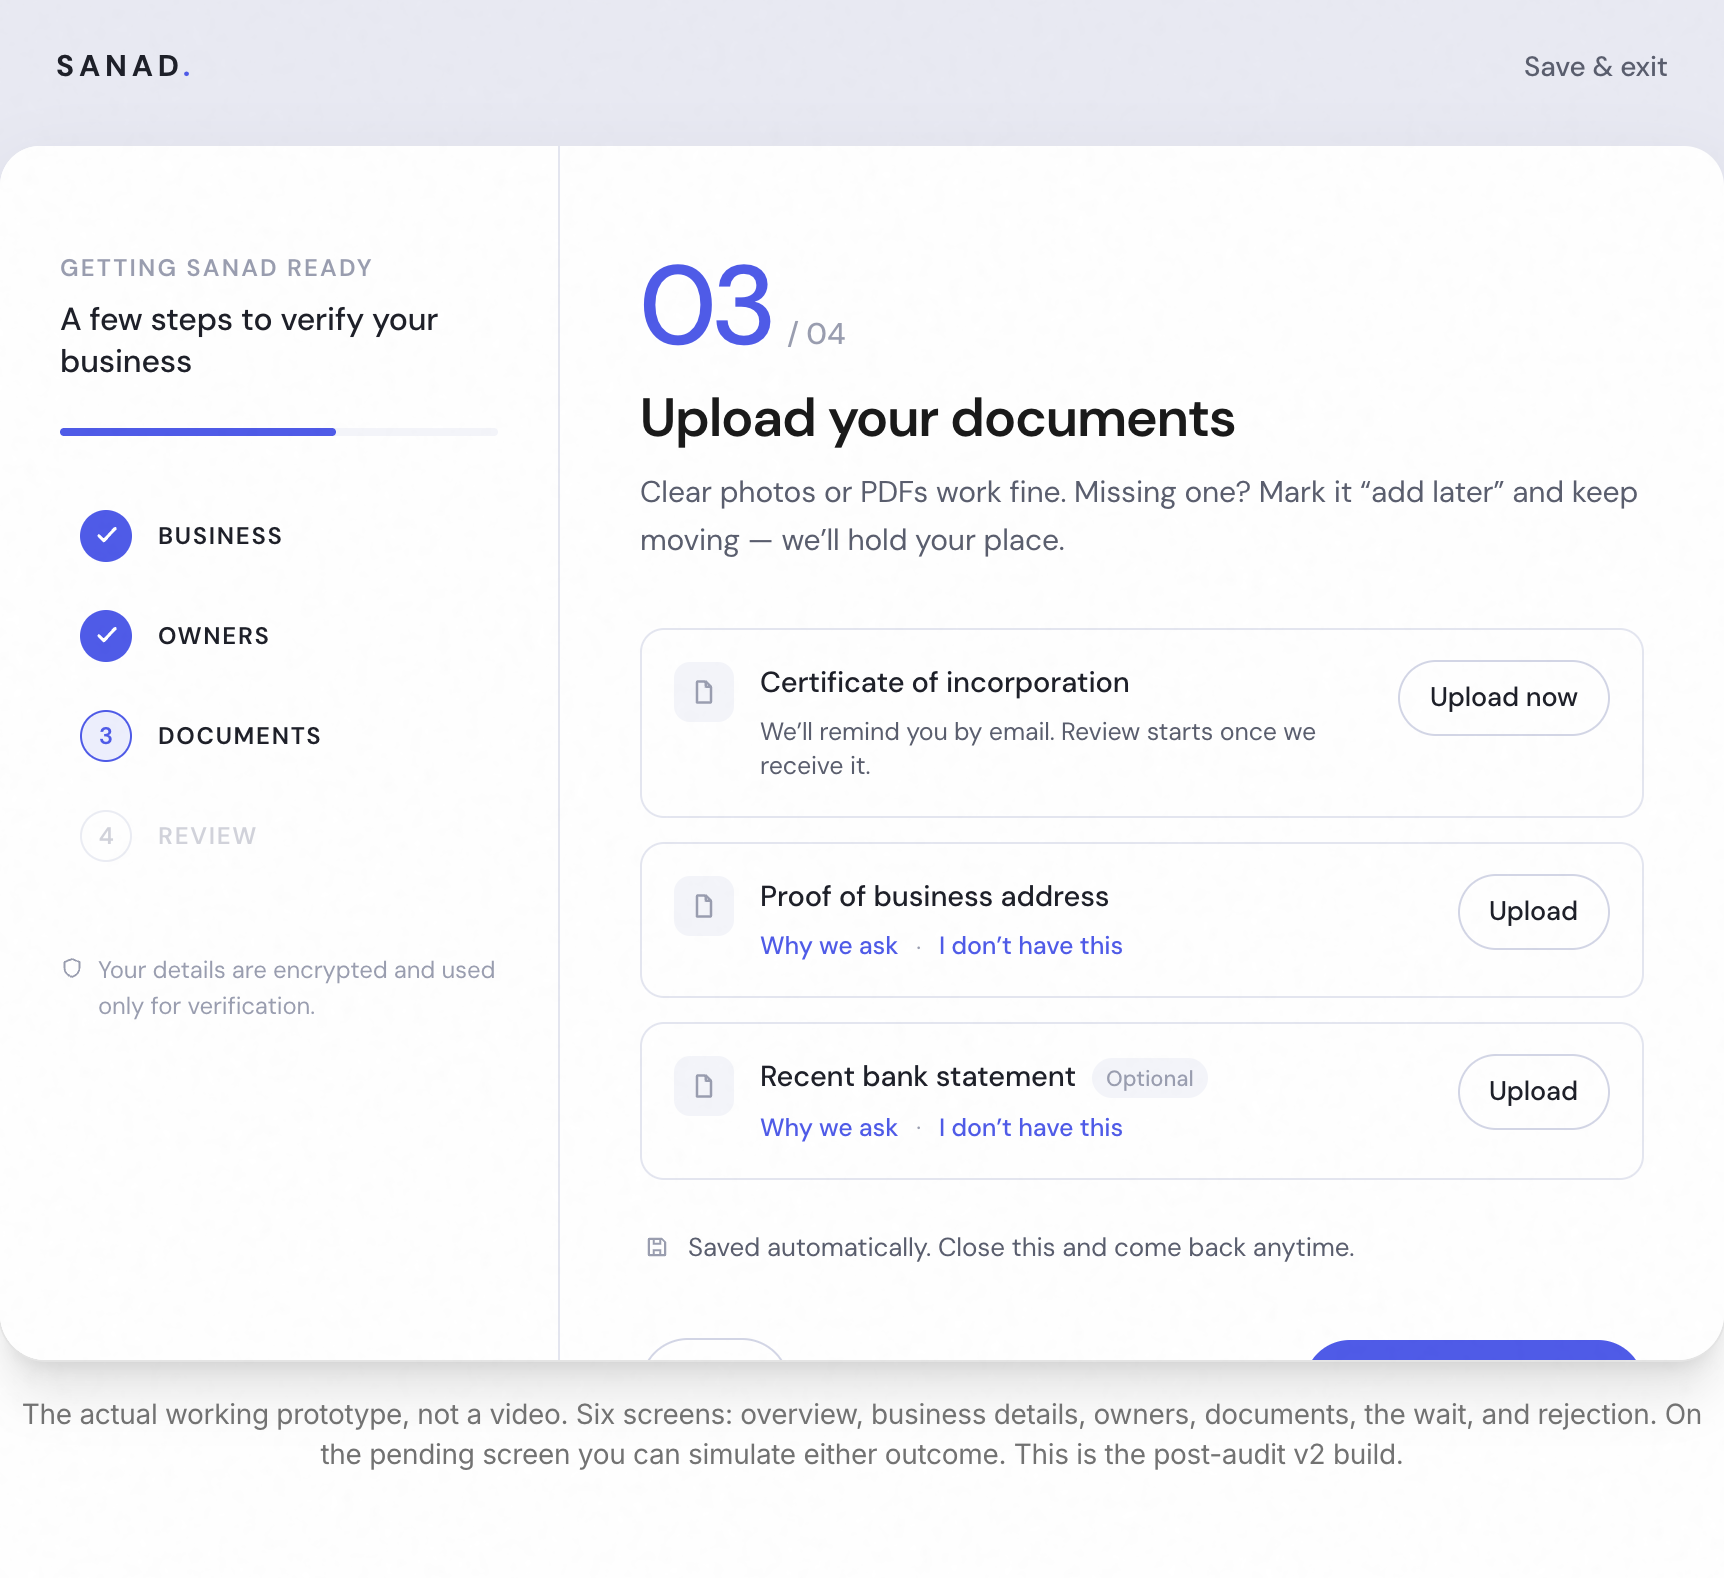Click the Proof of business address file icon
1724x1578 pixels.
coord(704,906)
